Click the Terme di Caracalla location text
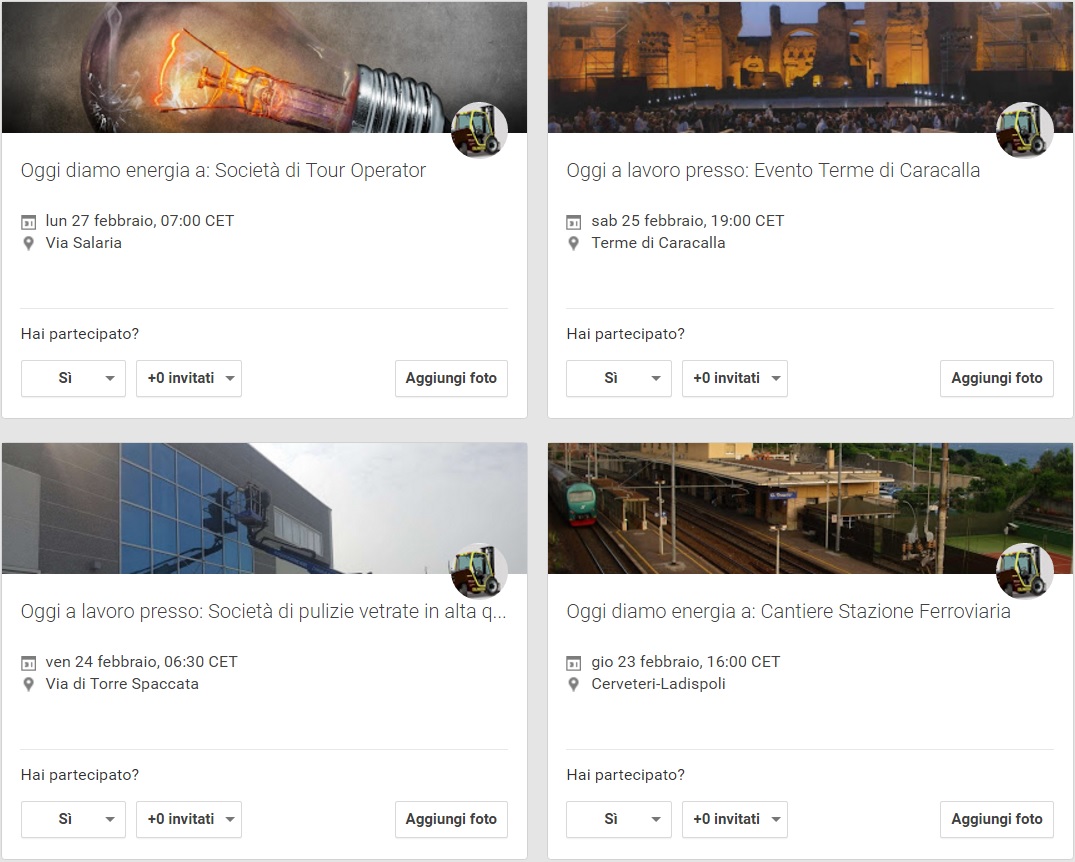 pos(658,243)
